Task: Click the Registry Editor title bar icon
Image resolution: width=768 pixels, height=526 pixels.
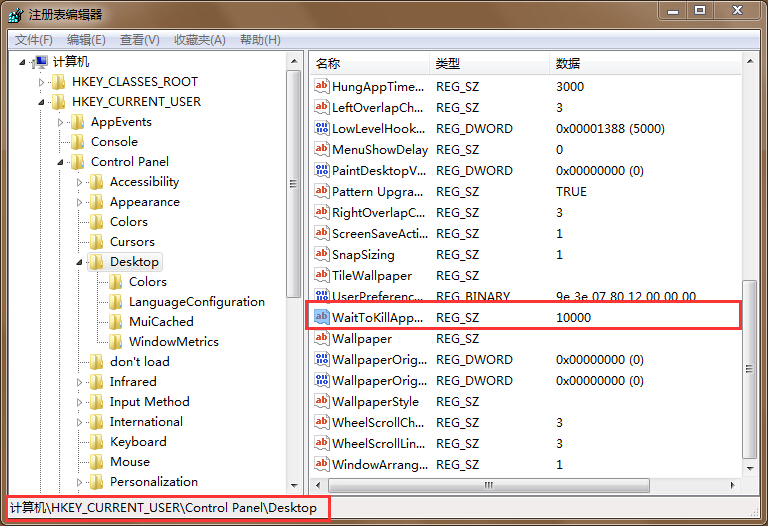Action: click(15, 14)
